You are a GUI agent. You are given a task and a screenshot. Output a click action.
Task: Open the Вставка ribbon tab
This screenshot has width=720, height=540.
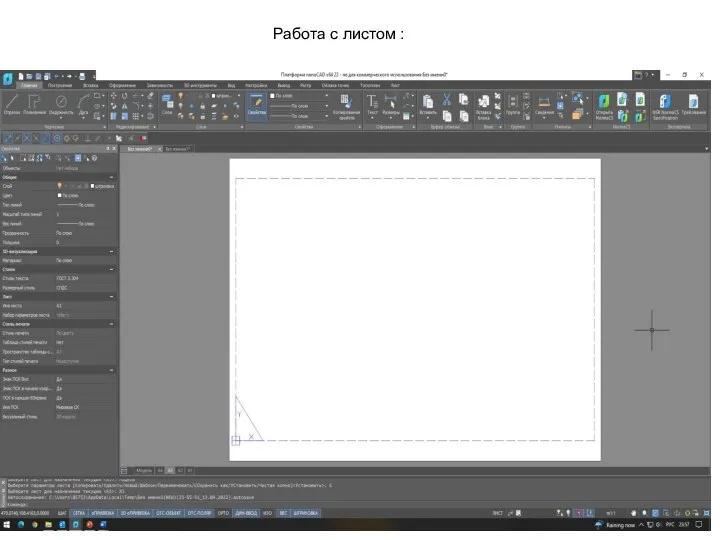(92, 86)
